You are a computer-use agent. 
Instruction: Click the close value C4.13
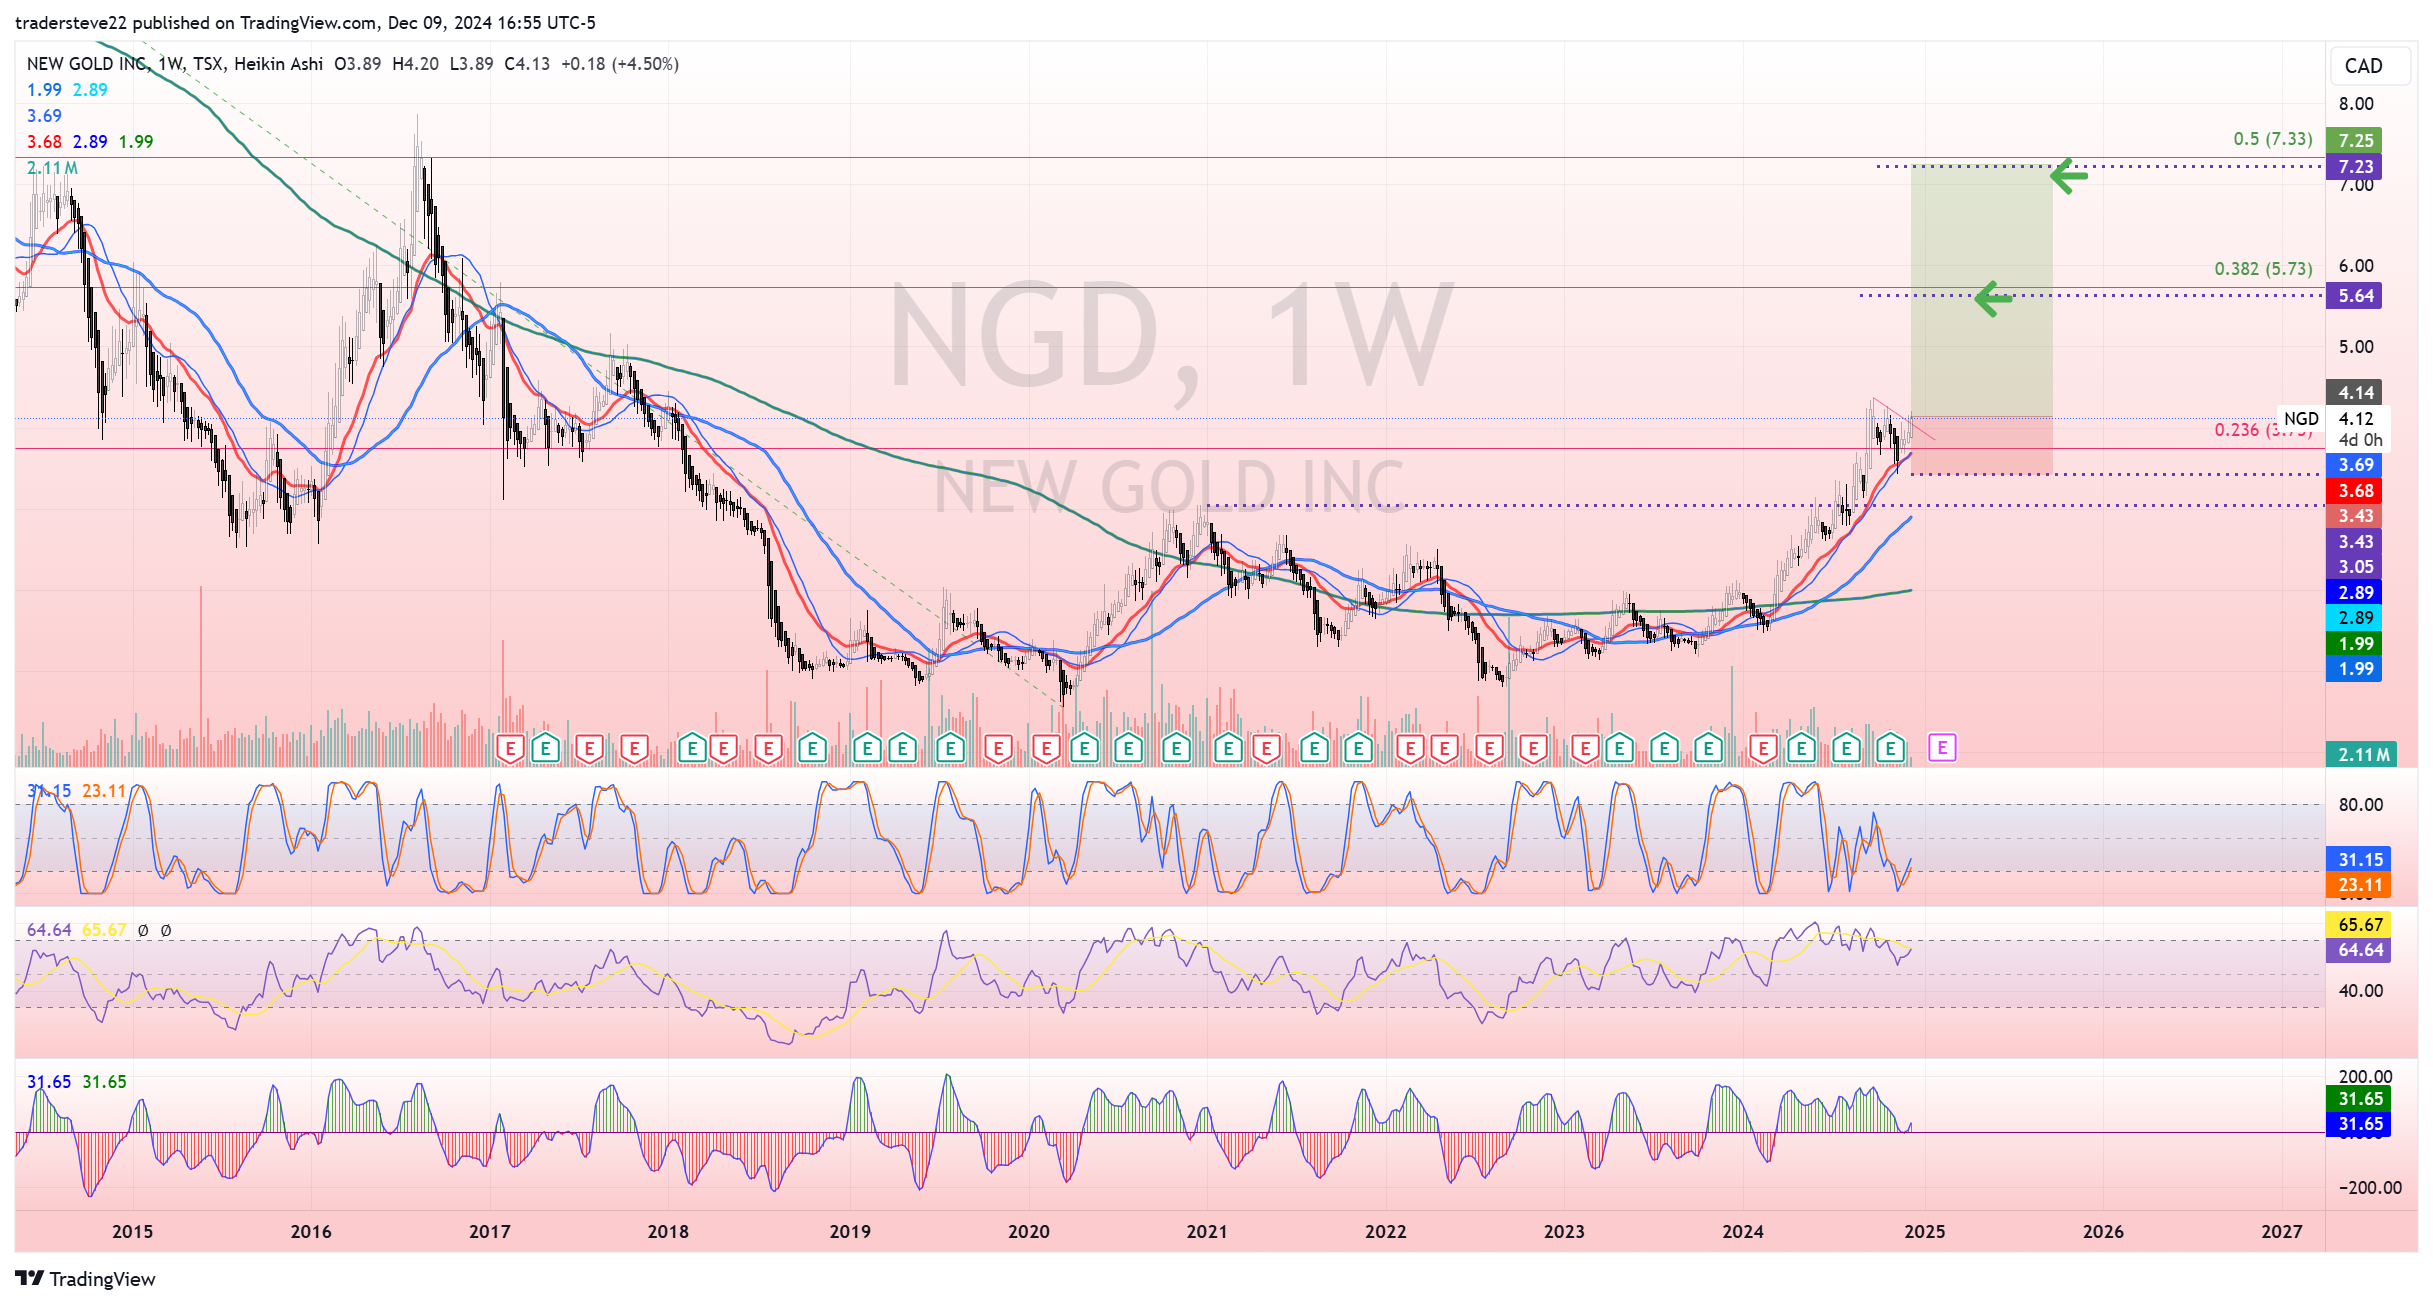[x=527, y=64]
